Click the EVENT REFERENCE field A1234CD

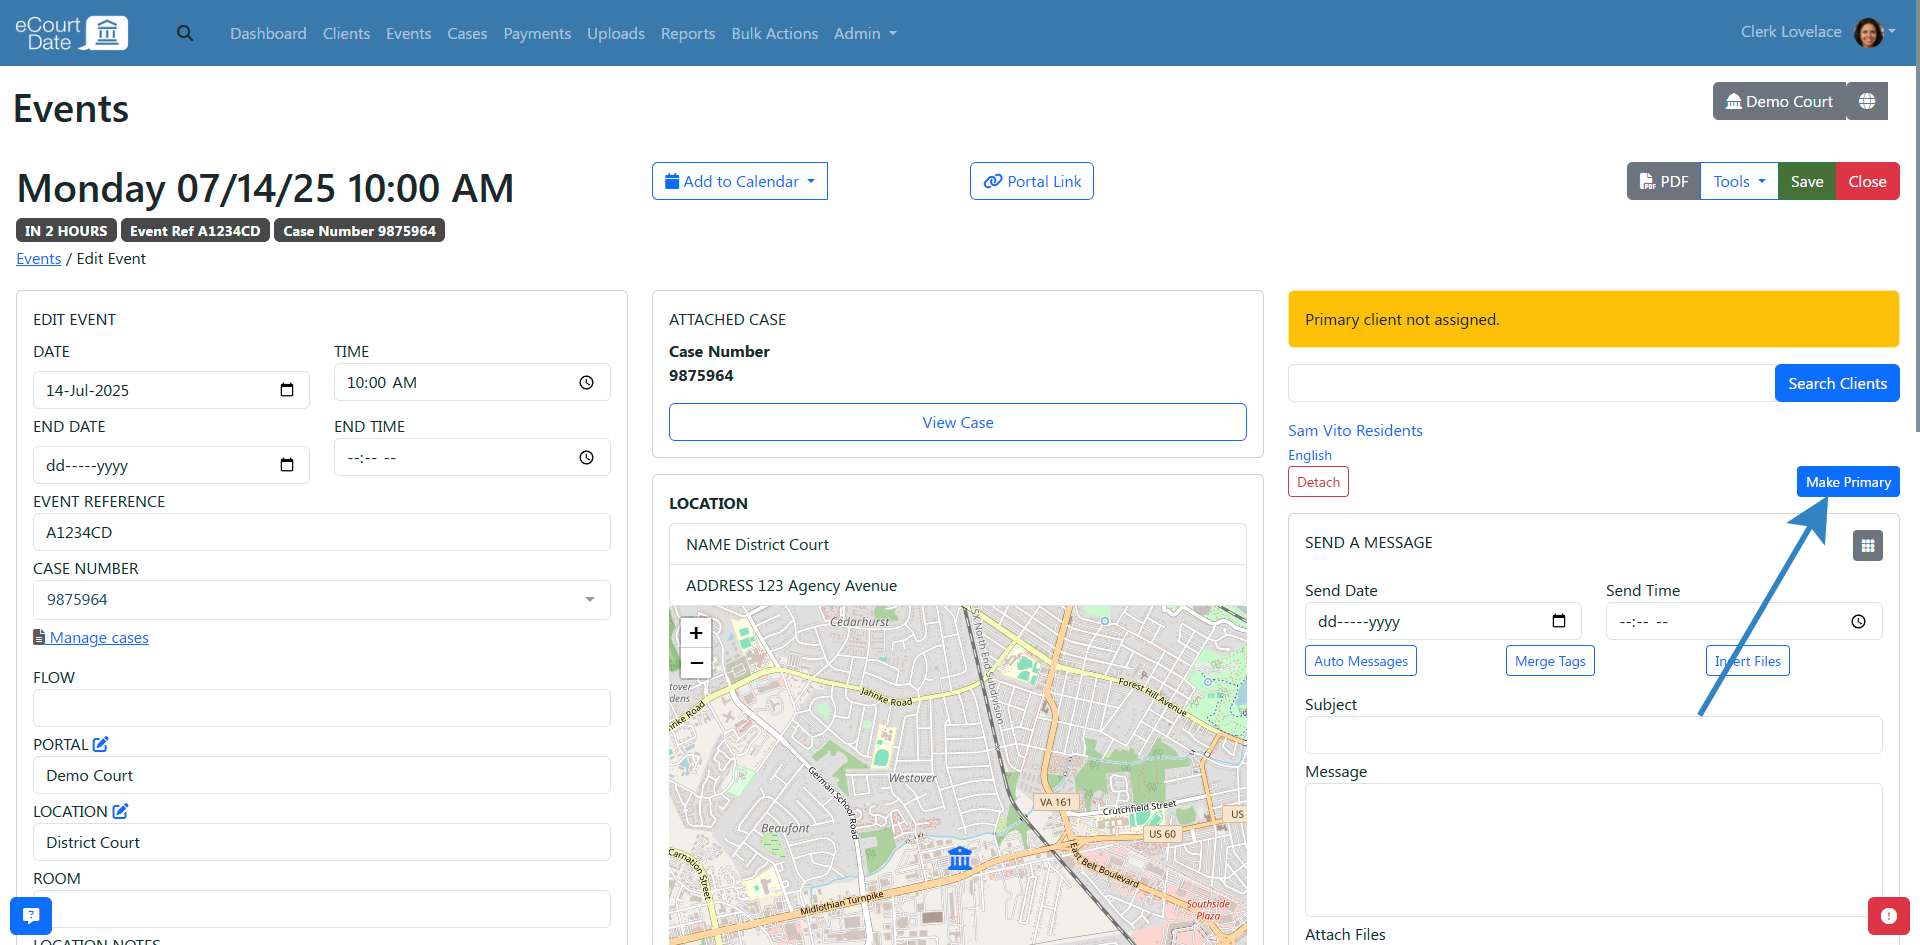tap(322, 532)
